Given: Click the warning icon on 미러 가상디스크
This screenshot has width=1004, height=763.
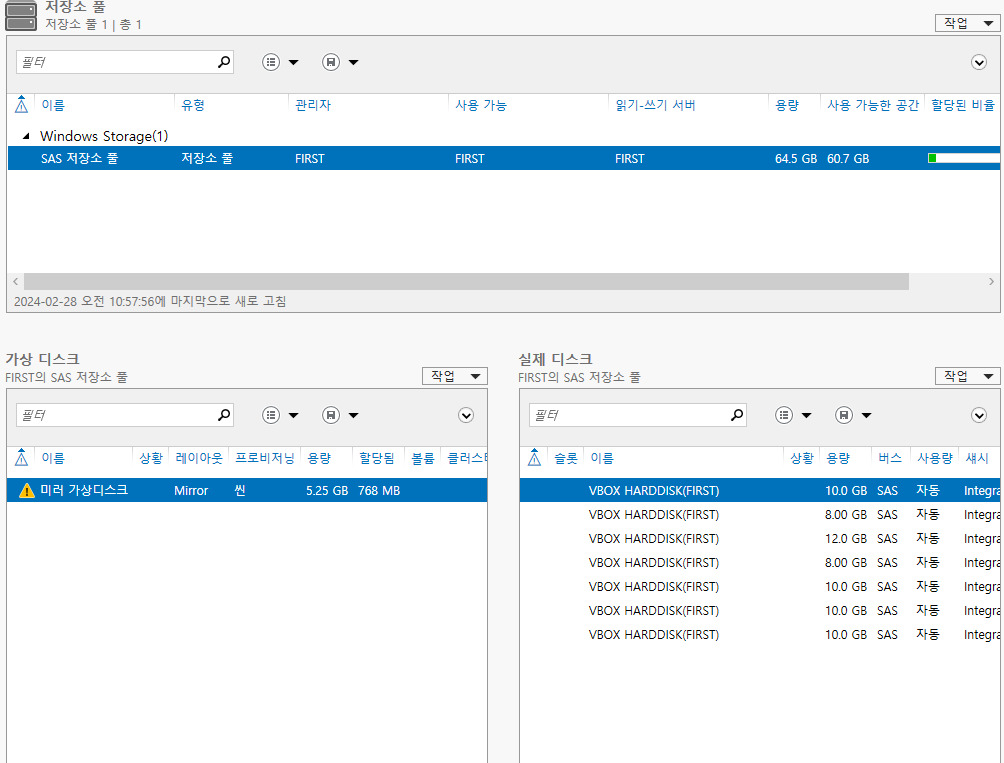Looking at the screenshot, I should (26, 490).
